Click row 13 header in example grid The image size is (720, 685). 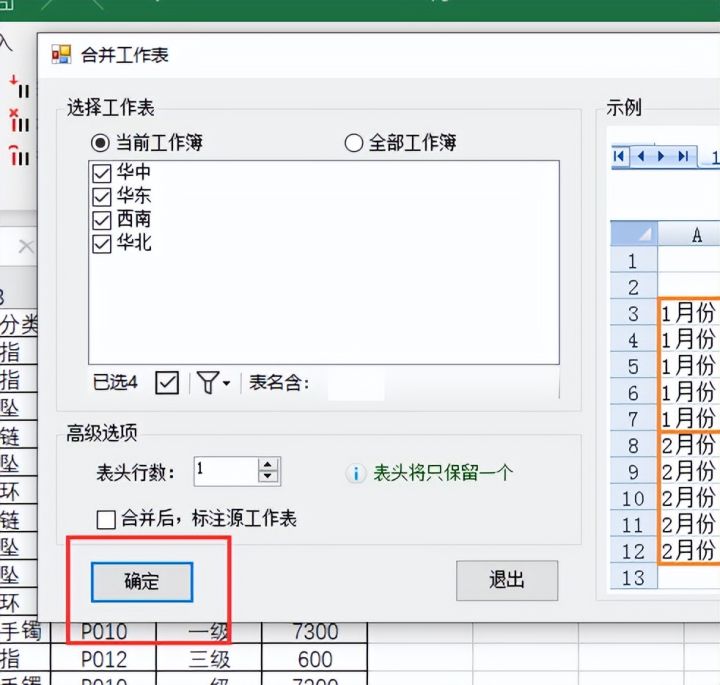(x=633, y=578)
